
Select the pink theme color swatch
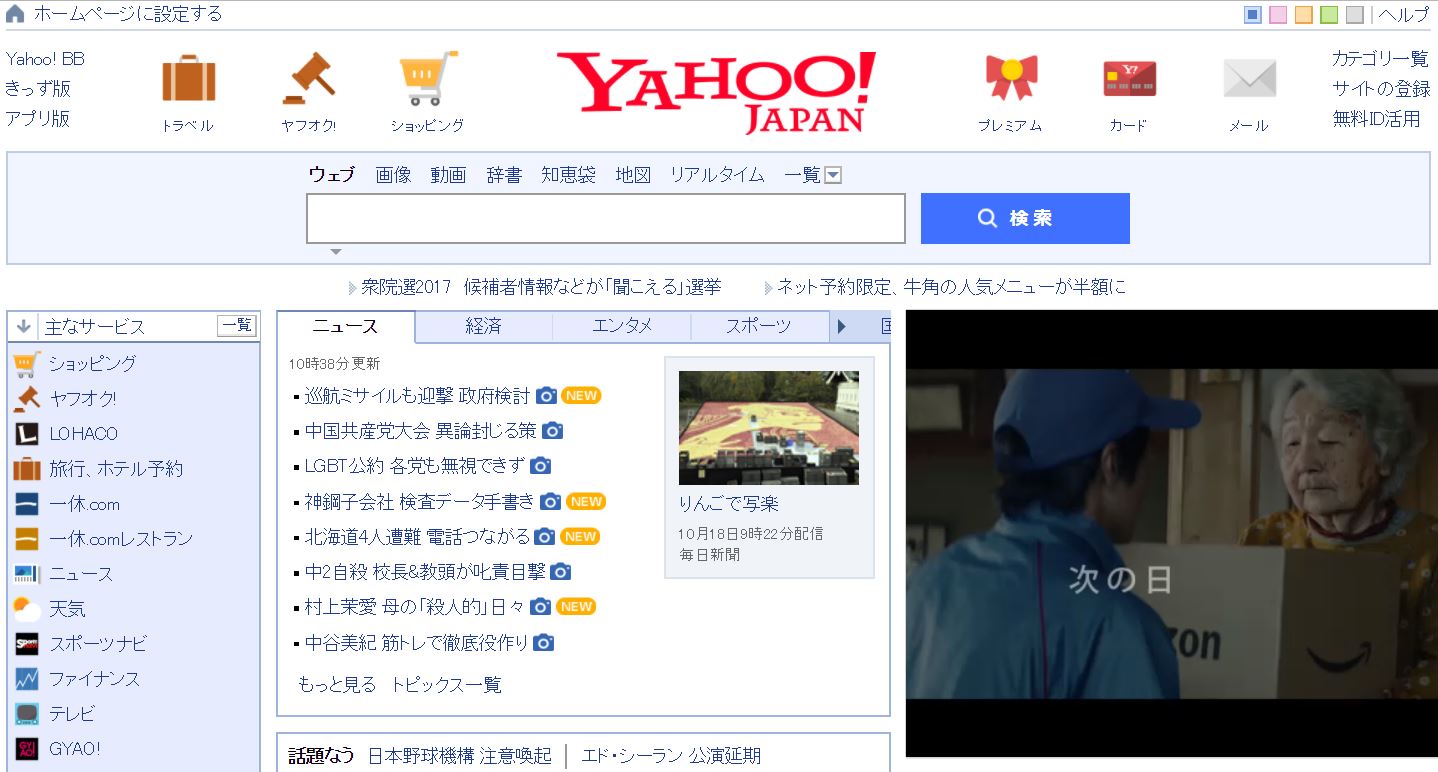click(x=1280, y=14)
